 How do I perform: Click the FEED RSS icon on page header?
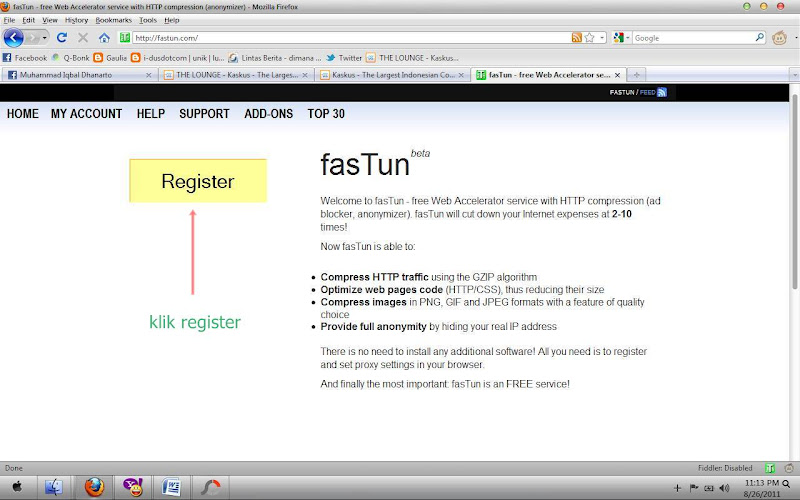coord(662,92)
